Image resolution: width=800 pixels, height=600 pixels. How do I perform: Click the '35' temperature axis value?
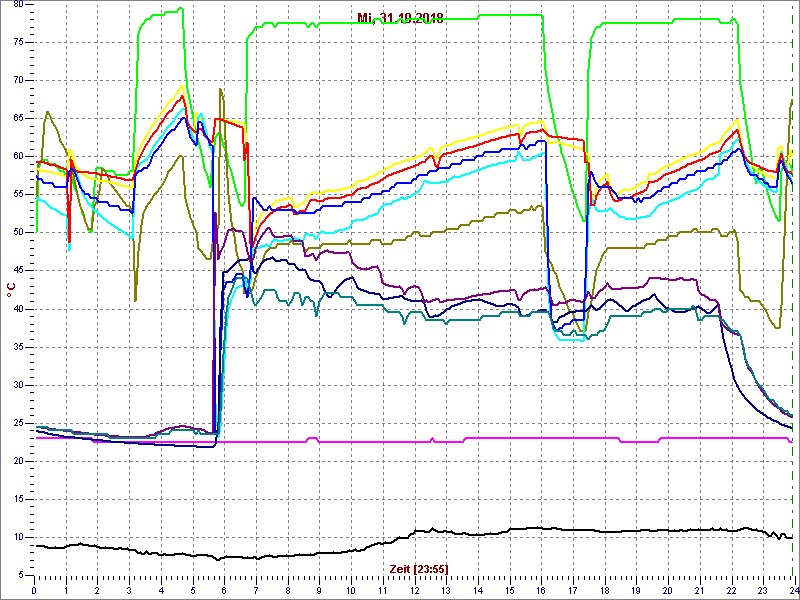(19, 347)
